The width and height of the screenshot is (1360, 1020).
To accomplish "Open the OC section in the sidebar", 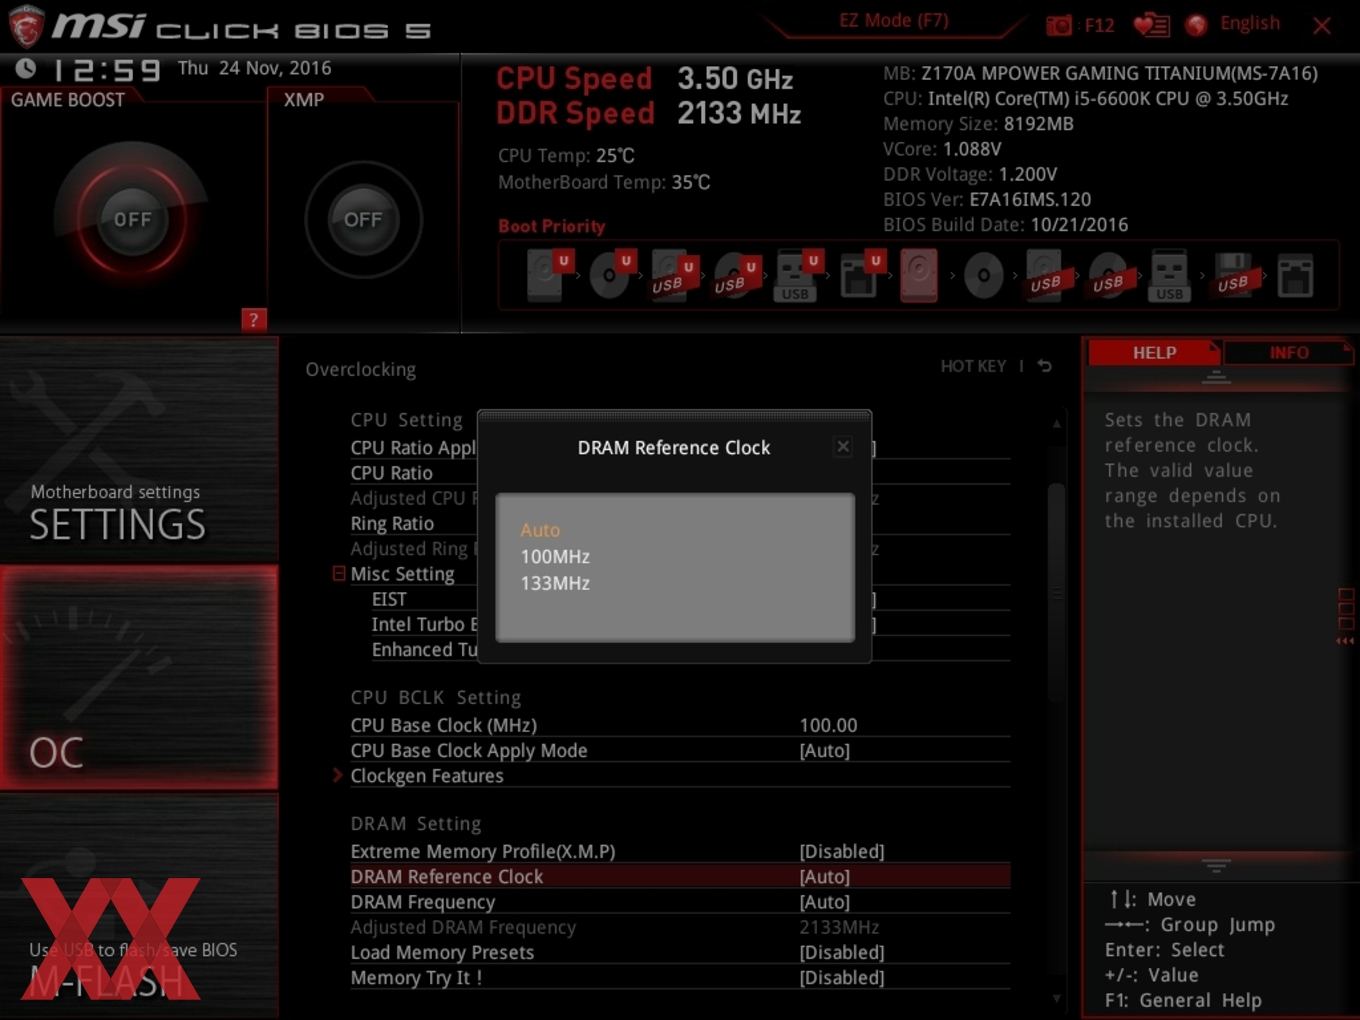I will (139, 677).
